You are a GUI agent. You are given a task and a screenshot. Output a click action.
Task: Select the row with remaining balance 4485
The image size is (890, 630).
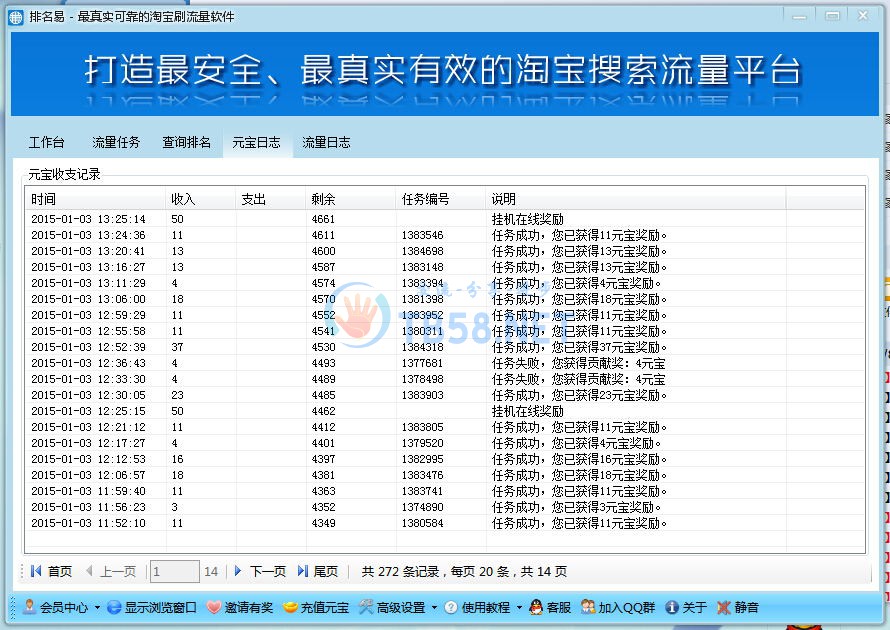pos(446,395)
